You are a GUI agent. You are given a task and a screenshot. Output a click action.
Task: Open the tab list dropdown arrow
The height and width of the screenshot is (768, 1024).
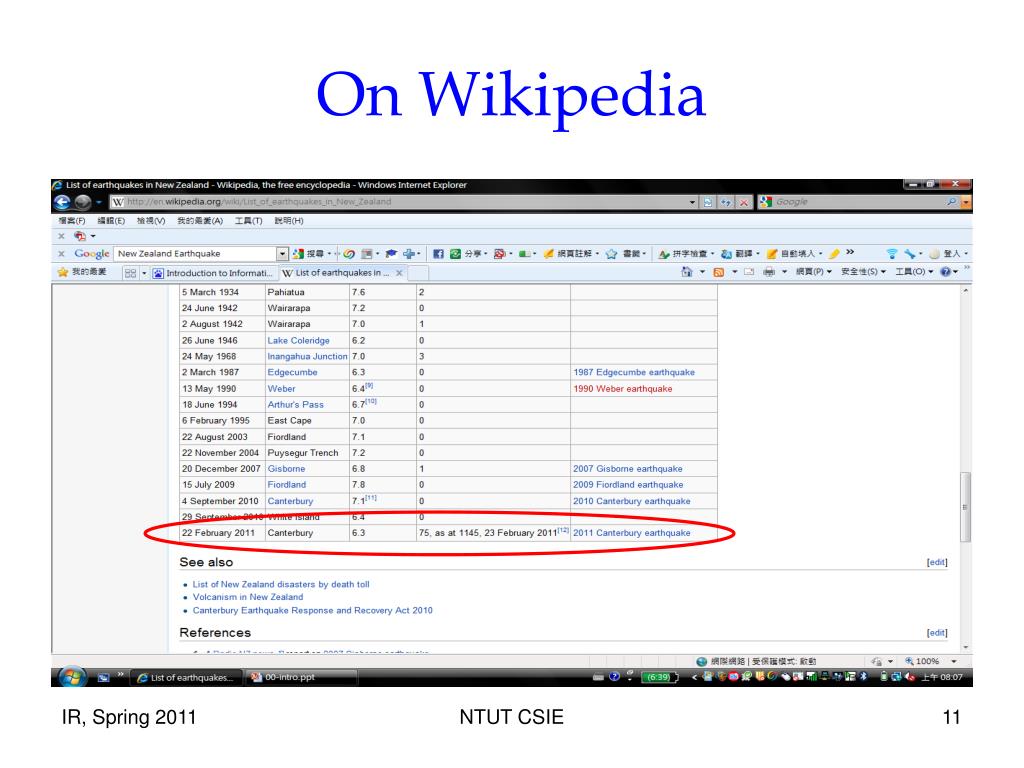click(144, 273)
